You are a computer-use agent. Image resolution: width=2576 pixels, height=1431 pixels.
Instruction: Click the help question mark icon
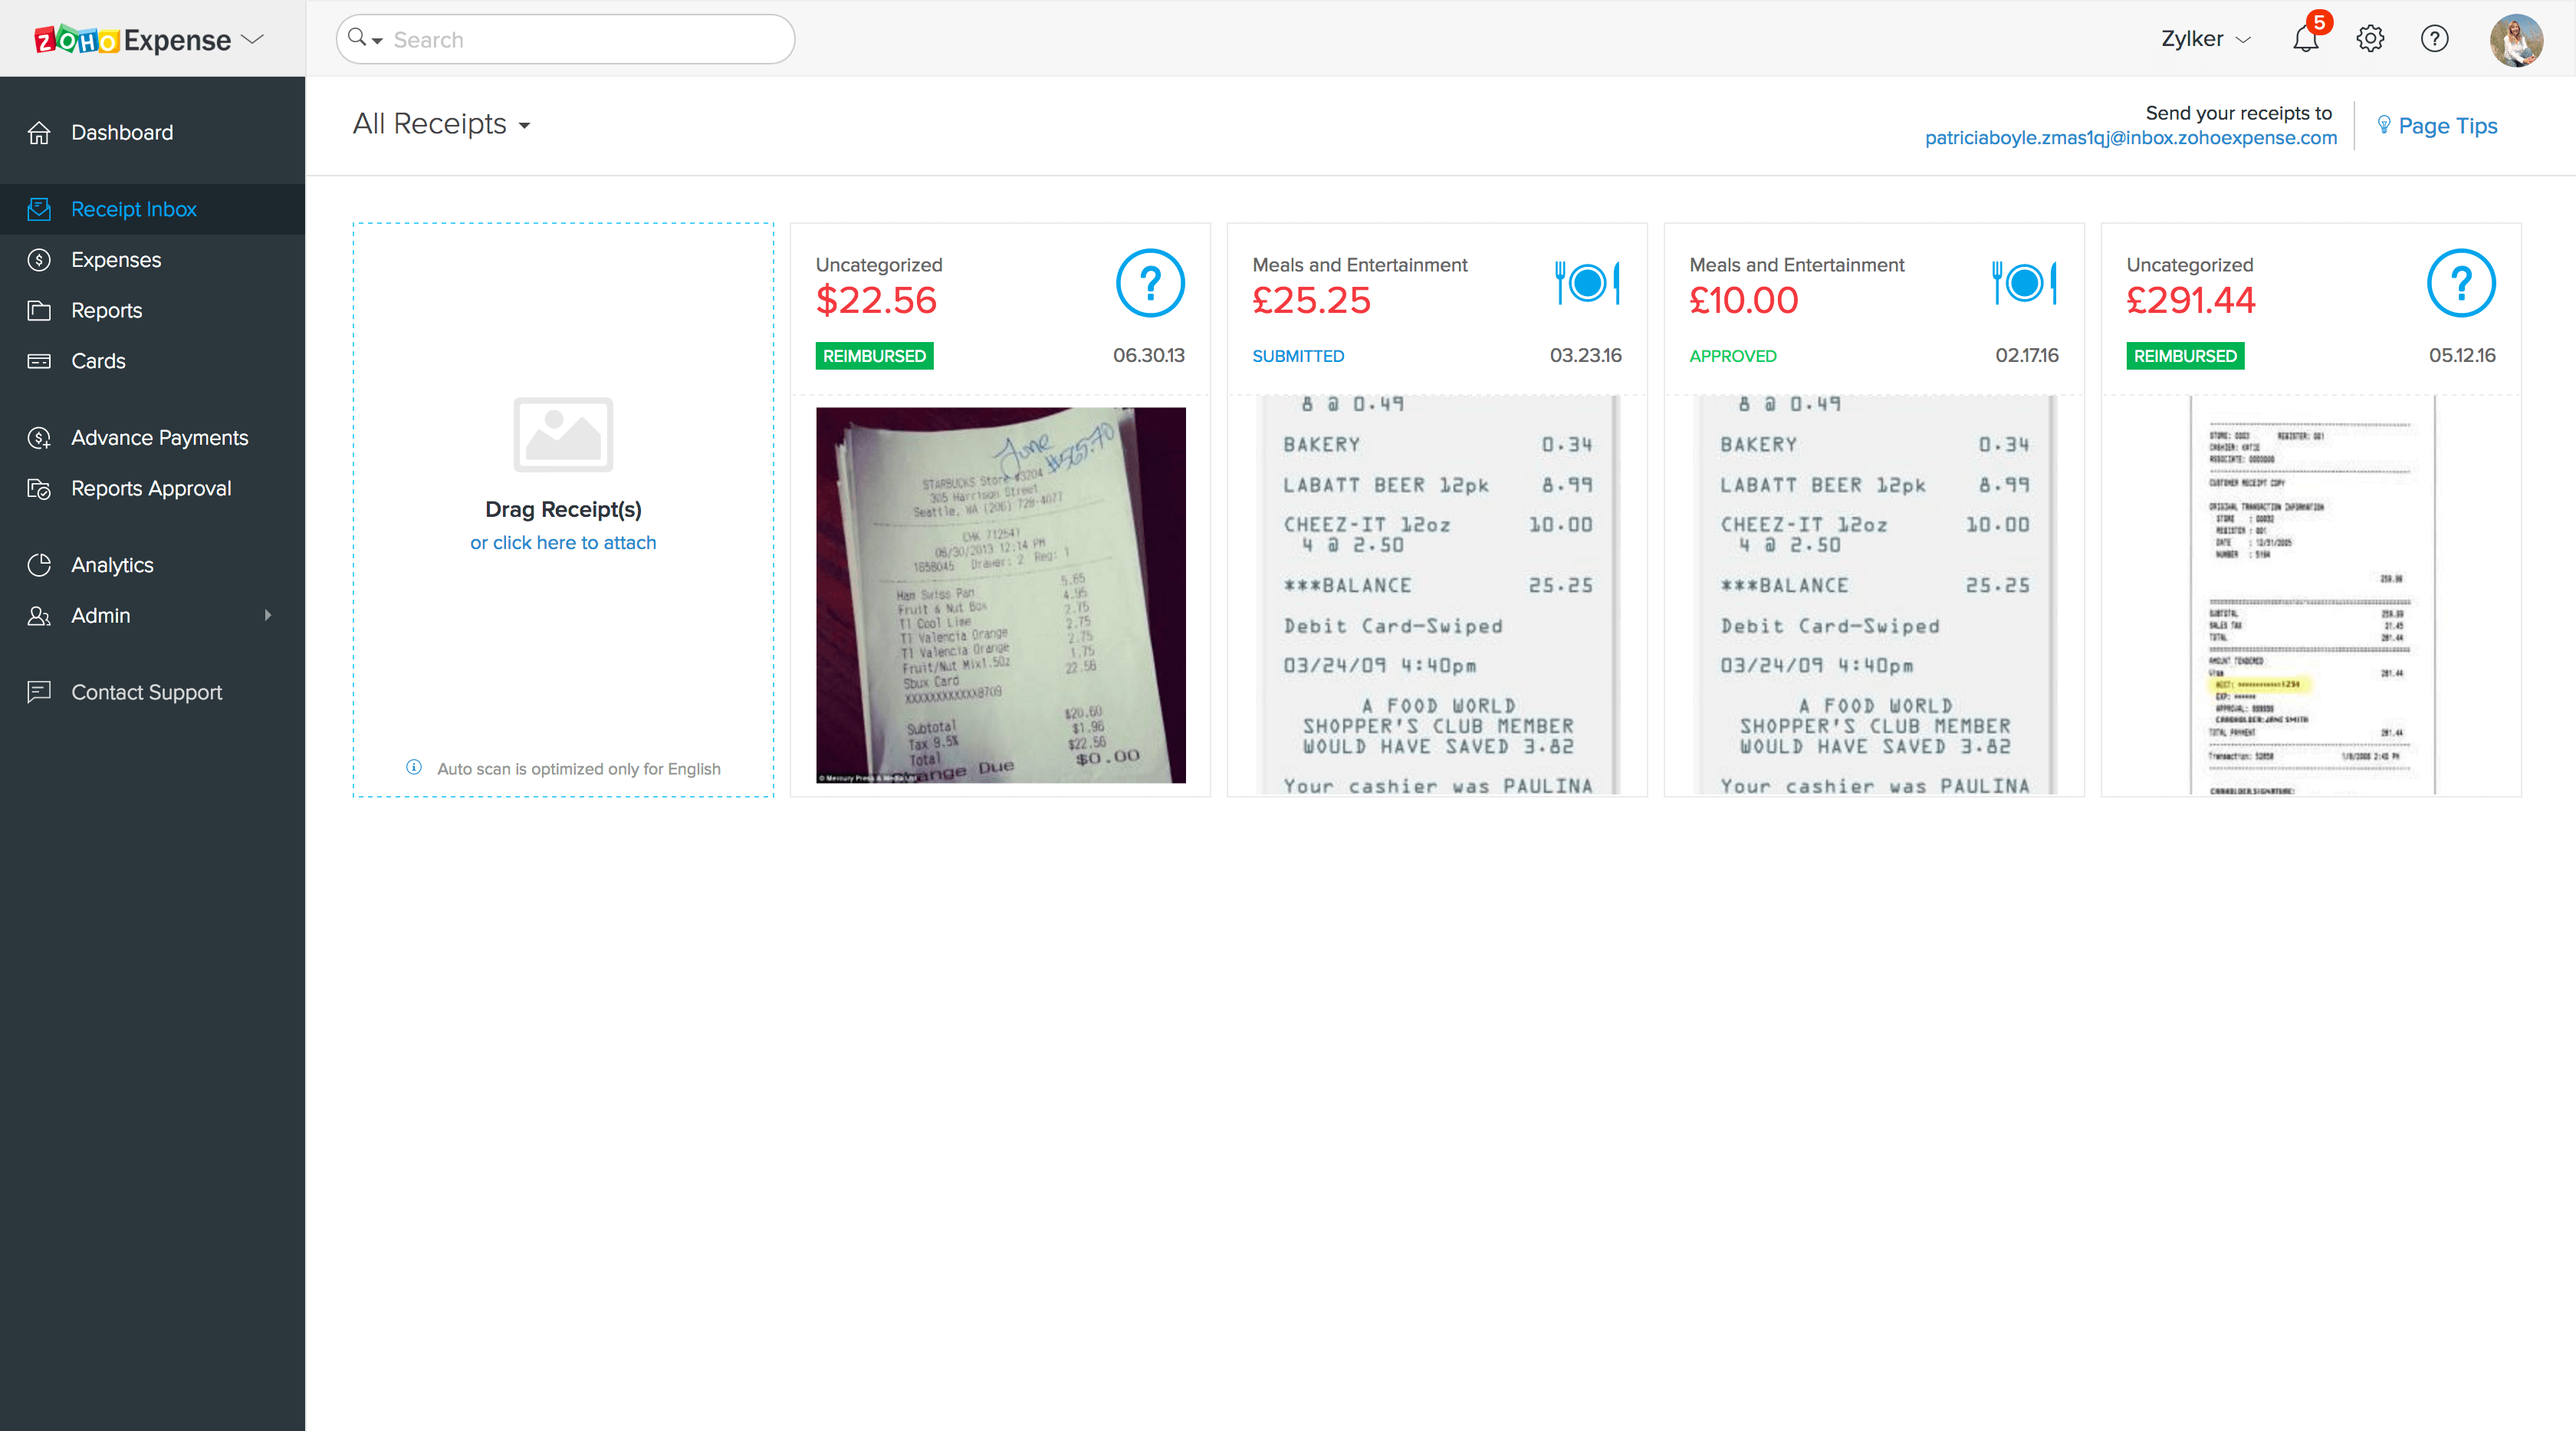coord(2434,39)
